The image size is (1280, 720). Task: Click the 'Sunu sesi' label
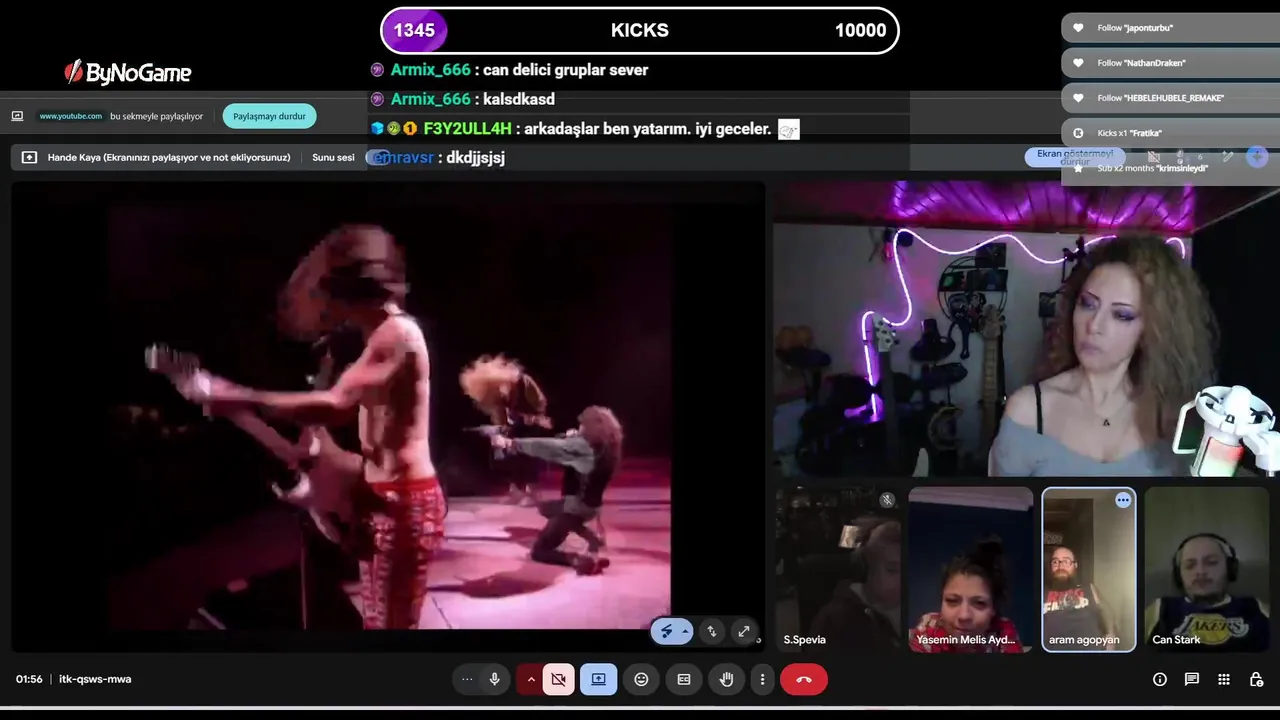(333, 157)
